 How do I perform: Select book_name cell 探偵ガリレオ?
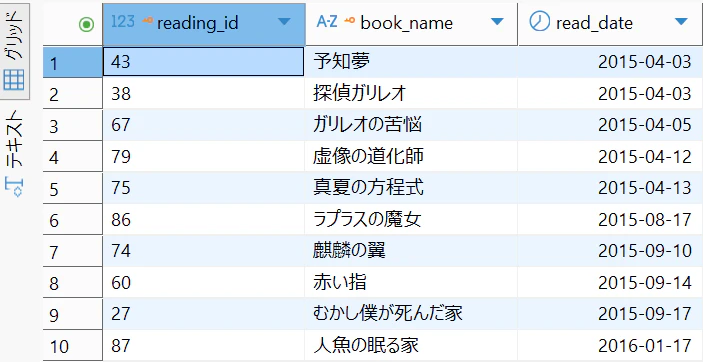[412, 93]
